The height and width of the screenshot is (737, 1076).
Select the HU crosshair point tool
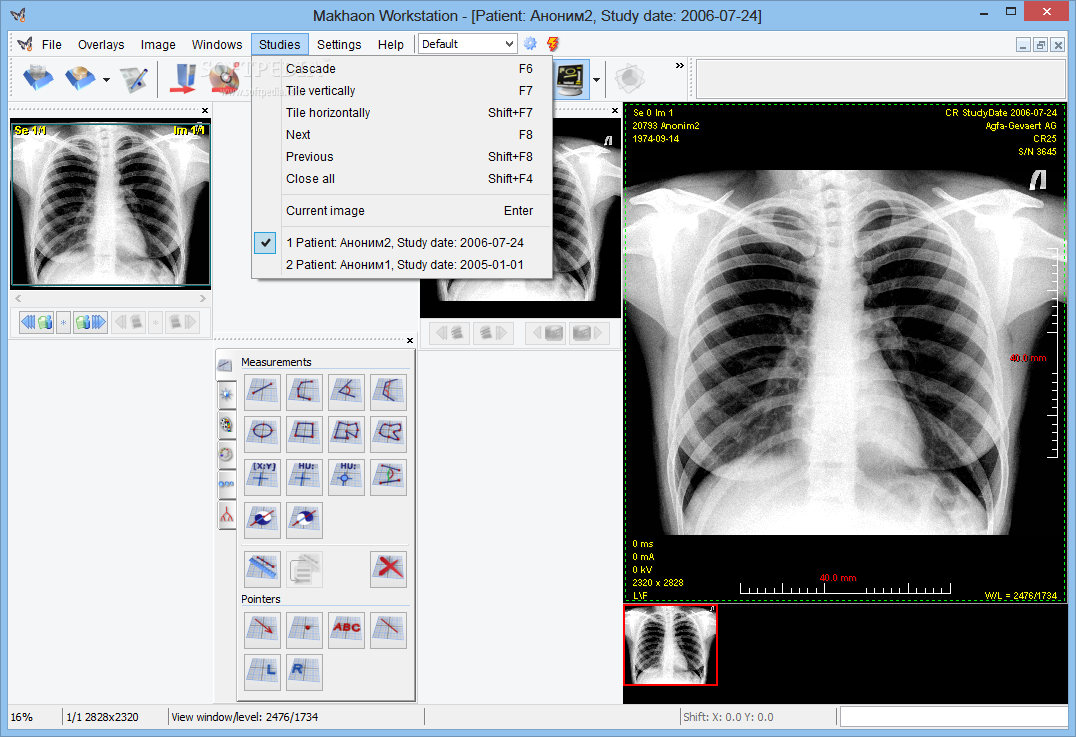point(304,477)
